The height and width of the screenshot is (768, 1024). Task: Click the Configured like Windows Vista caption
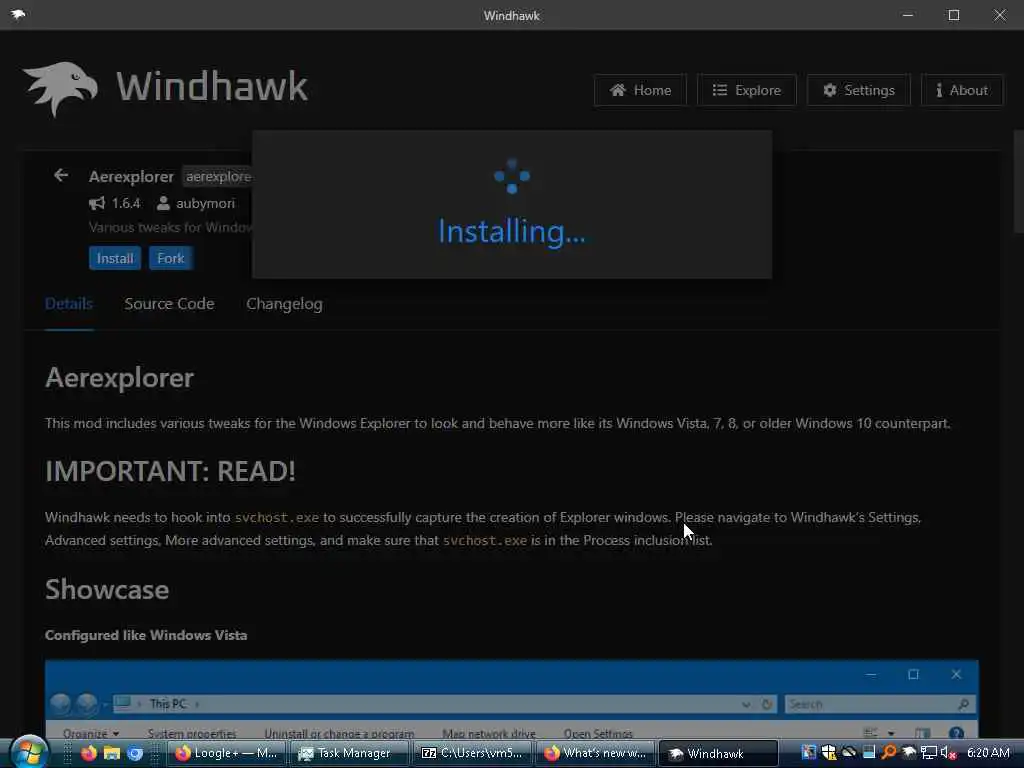click(146, 635)
